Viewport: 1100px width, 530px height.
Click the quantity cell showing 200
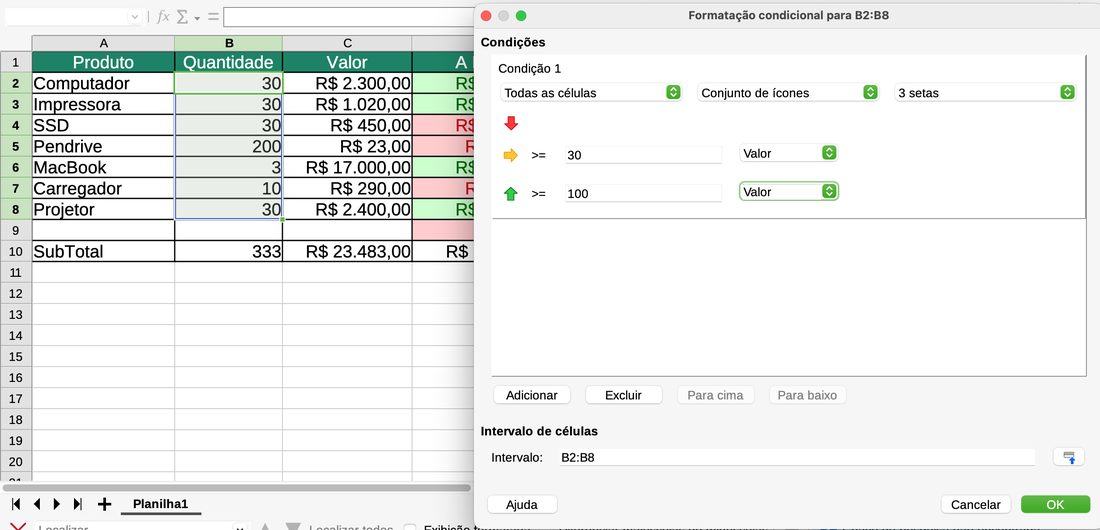tap(228, 146)
